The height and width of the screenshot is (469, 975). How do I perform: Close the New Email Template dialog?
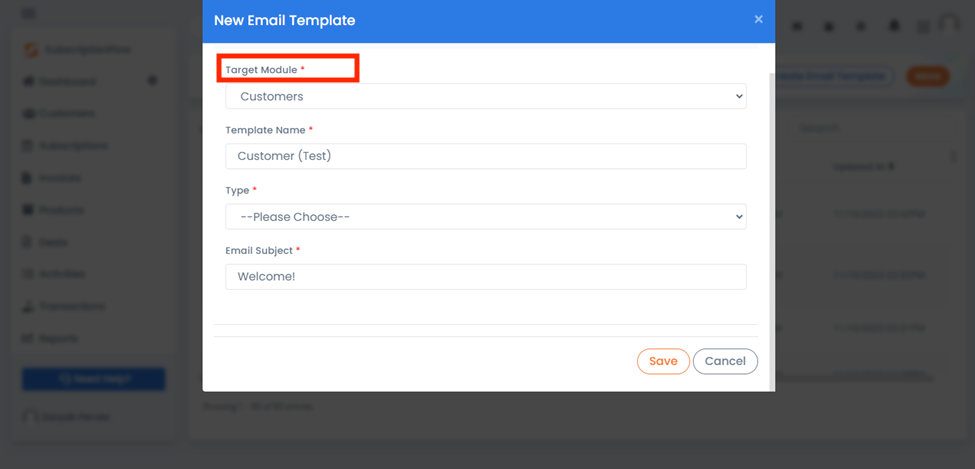pyautogui.click(x=758, y=19)
